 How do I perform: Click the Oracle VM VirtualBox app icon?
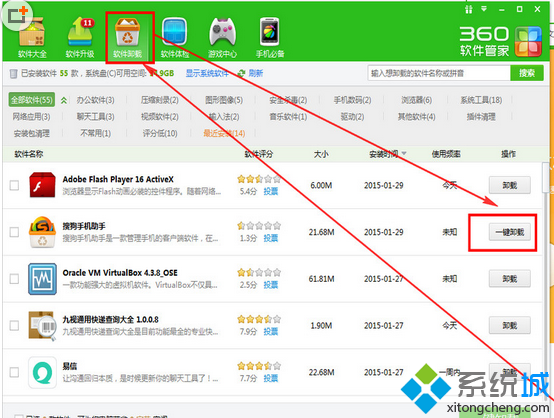tap(42, 279)
